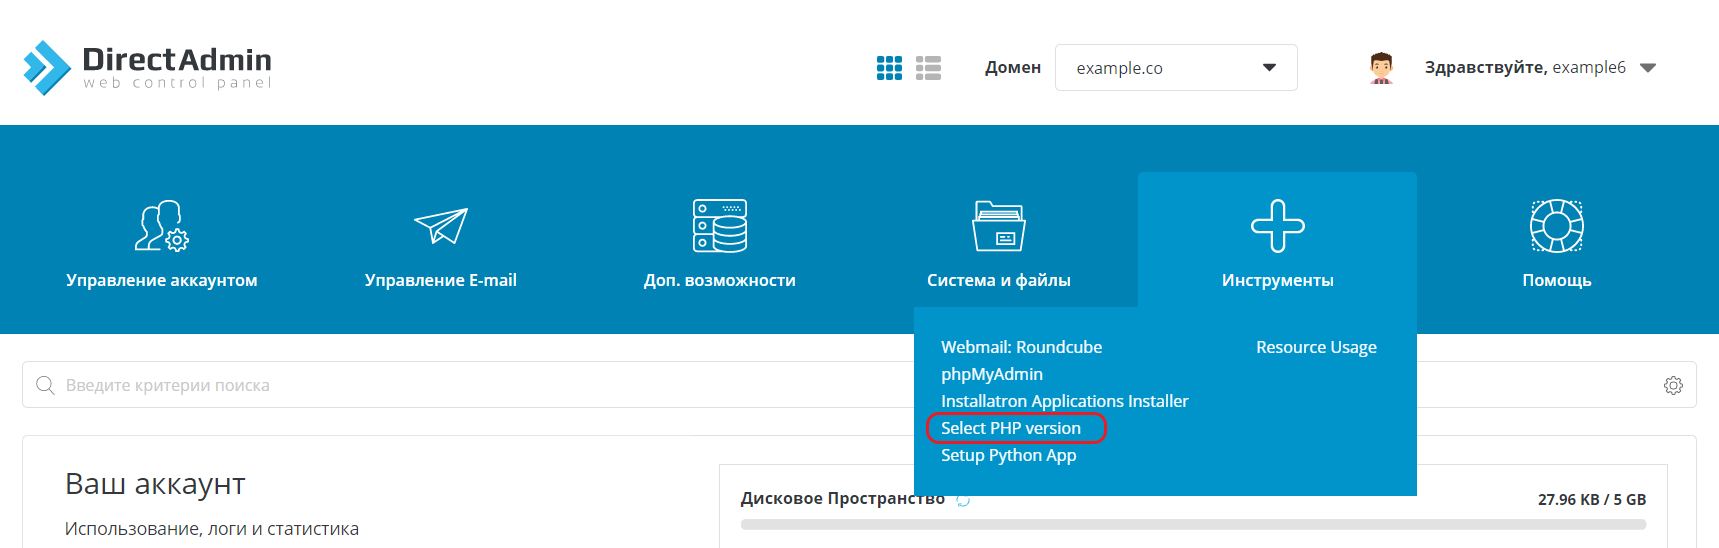Open Resource Usage link
This screenshot has height=548, width=1719.
1316,347
